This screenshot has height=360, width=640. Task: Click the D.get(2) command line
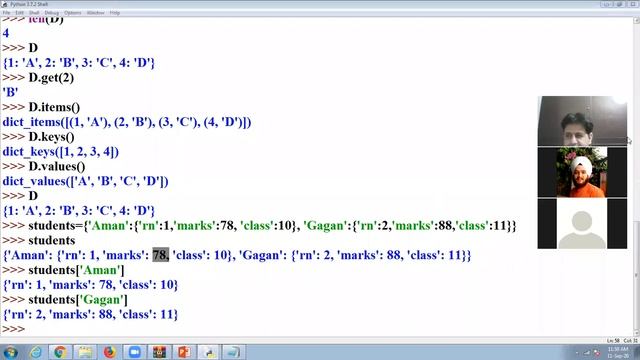click(x=38, y=78)
